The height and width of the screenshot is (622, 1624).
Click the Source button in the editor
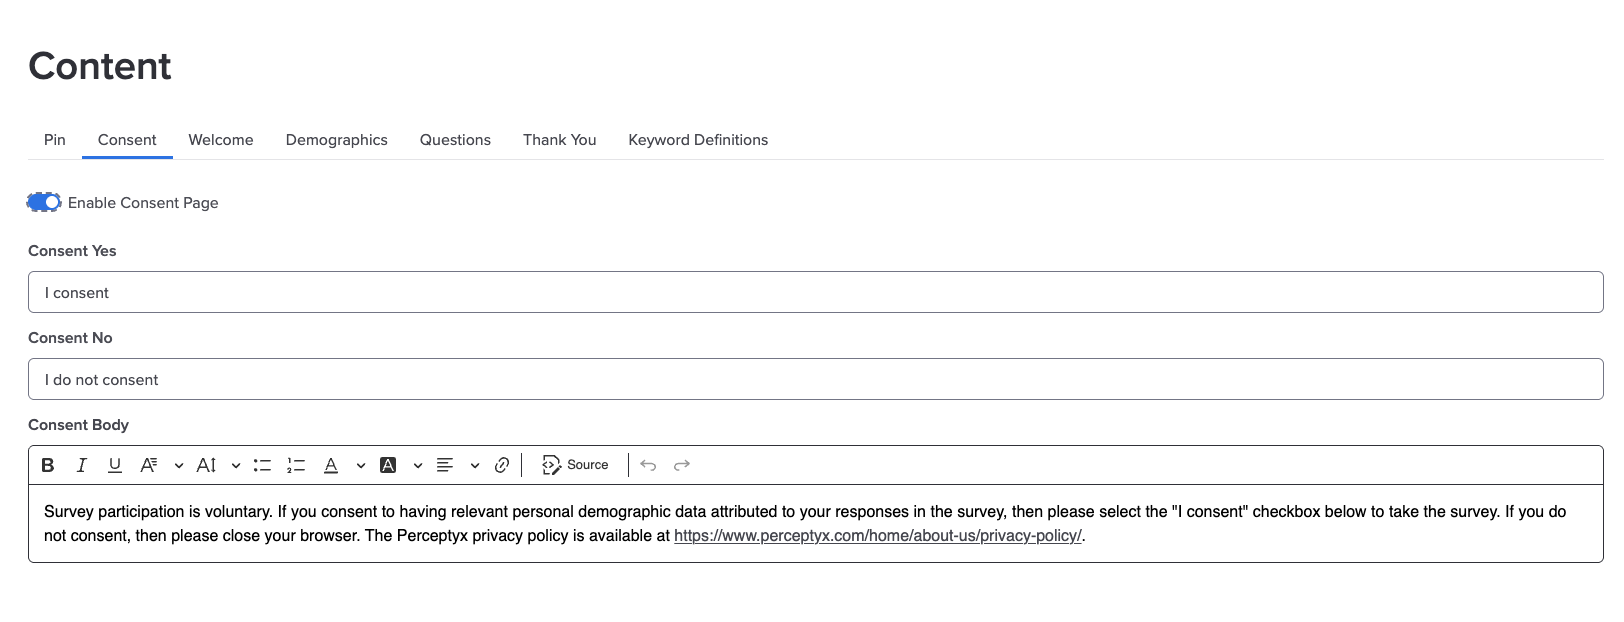(x=575, y=465)
